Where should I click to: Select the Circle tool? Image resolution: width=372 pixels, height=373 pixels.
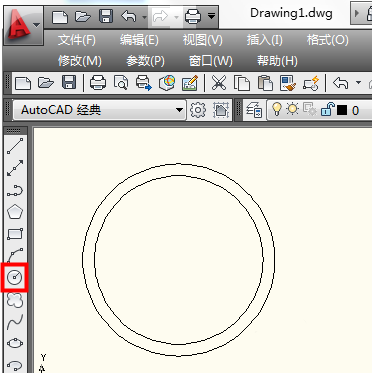[x=15, y=277]
